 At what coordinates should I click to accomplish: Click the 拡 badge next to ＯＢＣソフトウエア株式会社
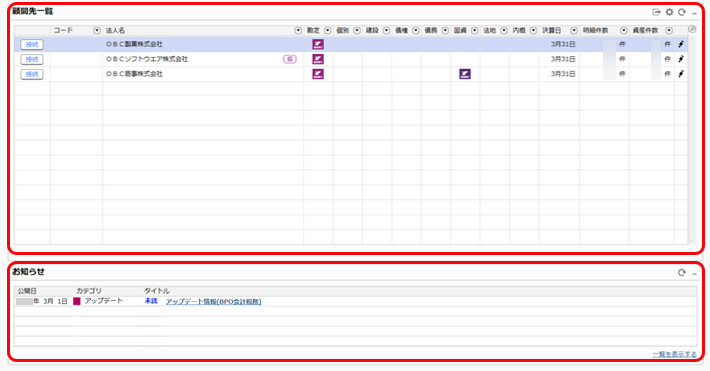(x=290, y=59)
